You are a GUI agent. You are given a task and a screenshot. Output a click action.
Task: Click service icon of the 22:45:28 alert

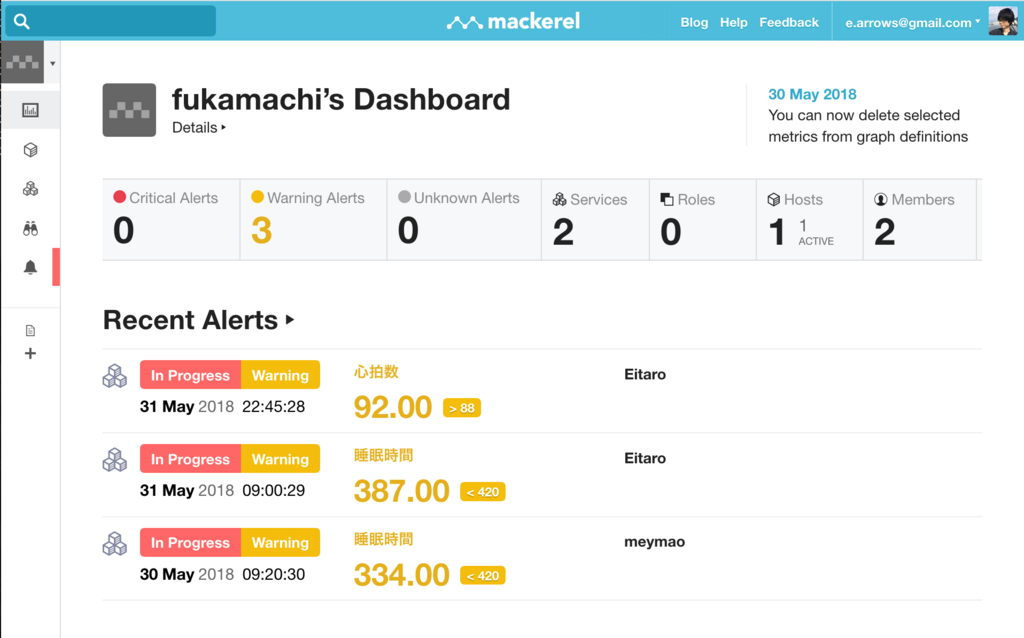click(x=115, y=375)
